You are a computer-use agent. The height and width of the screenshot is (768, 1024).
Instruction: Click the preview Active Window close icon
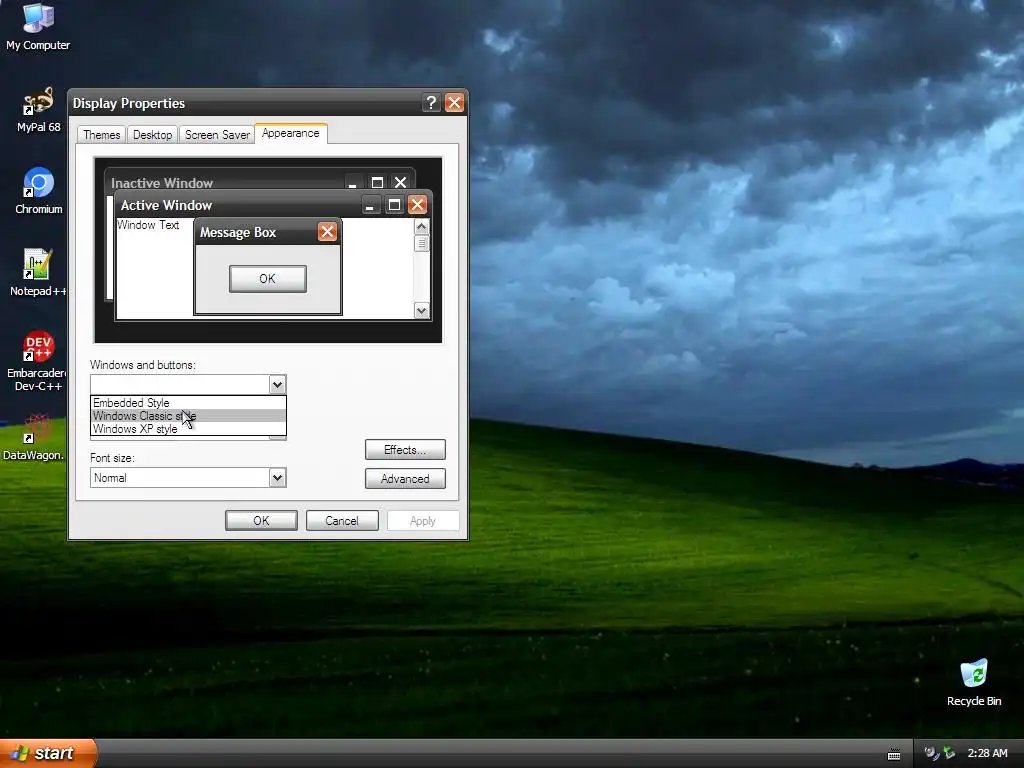pyautogui.click(x=417, y=205)
